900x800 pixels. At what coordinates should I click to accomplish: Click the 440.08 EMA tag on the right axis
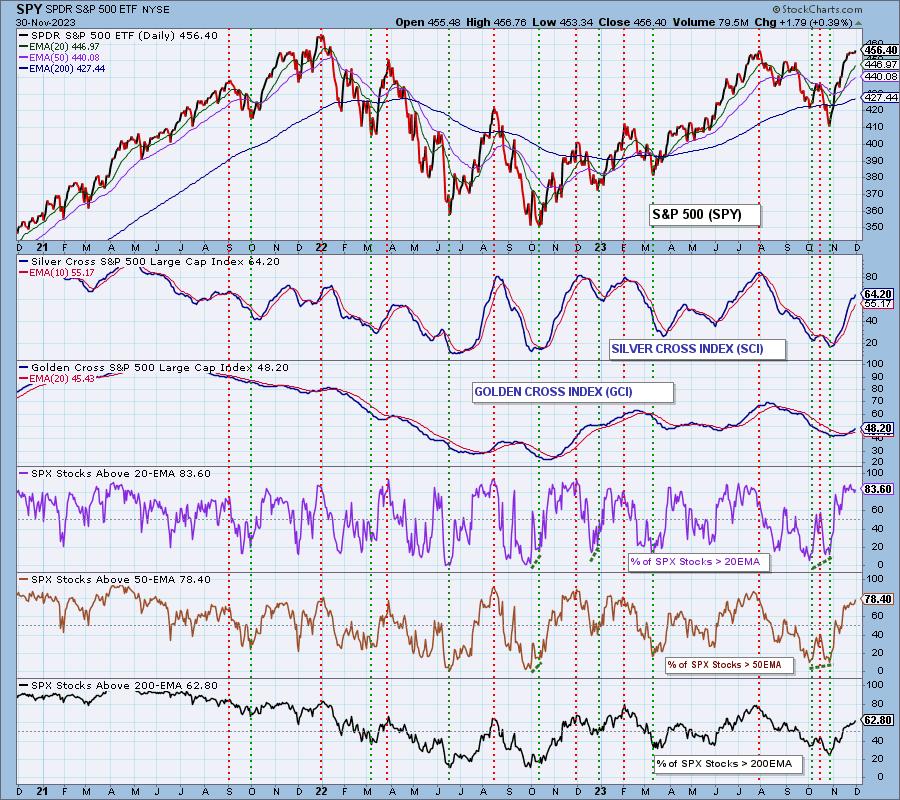(x=881, y=76)
